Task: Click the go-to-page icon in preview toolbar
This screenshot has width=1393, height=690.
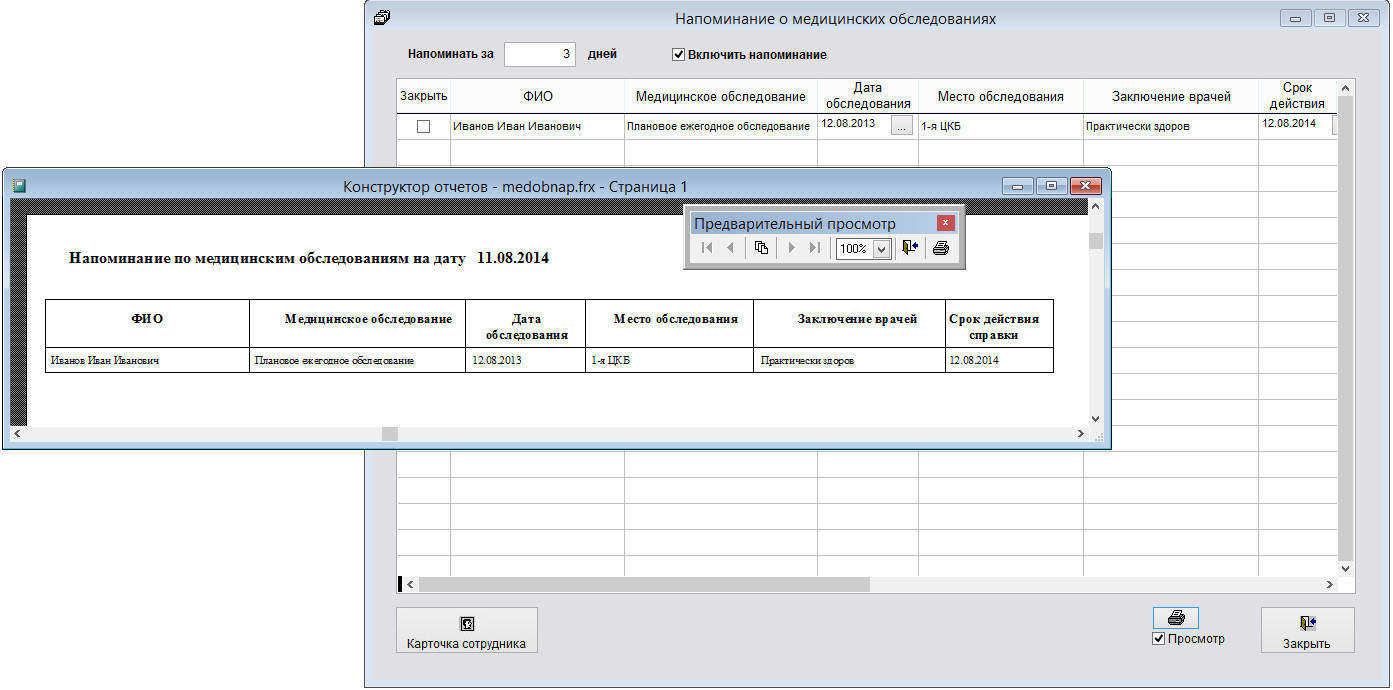Action: point(761,249)
